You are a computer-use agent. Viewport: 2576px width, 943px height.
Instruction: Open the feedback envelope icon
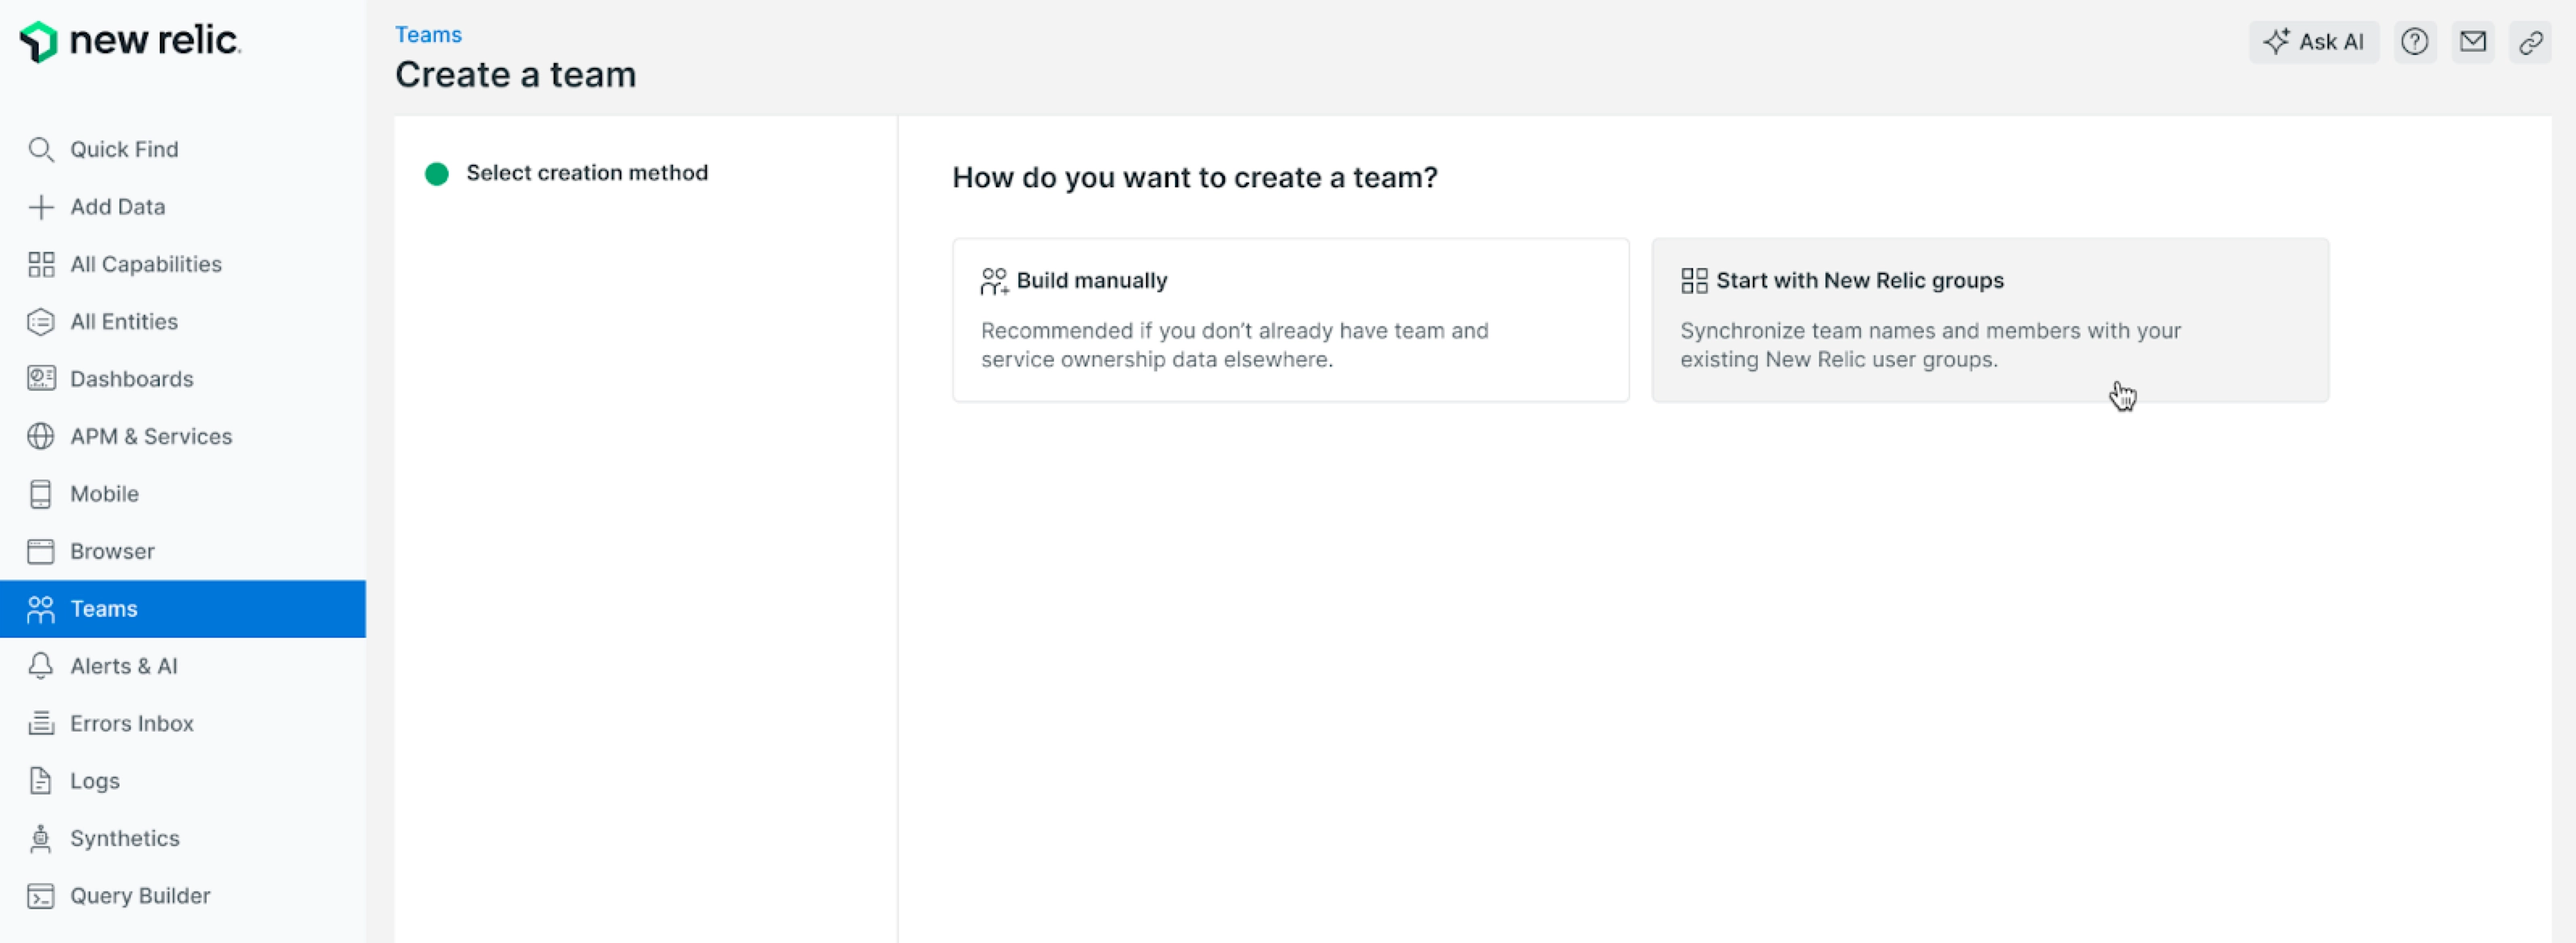(x=2472, y=42)
